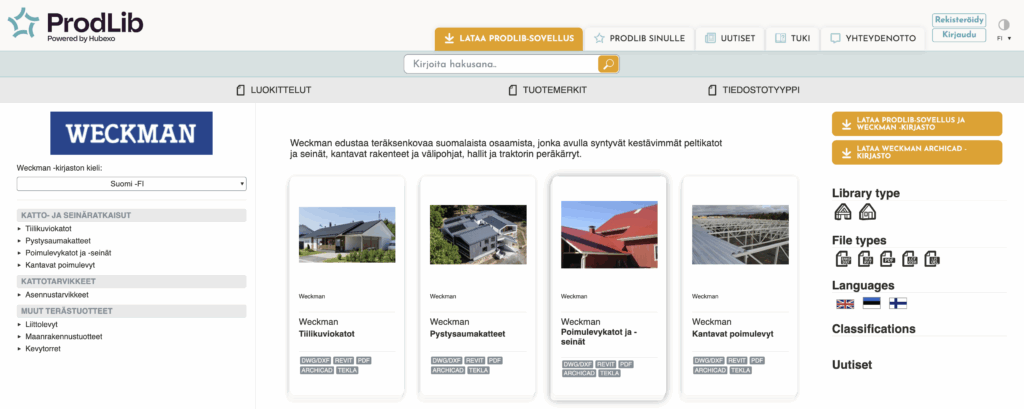
Task: Expand Kantavat poimulevyt in the sidebar
Action: pyautogui.click(x=60, y=265)
